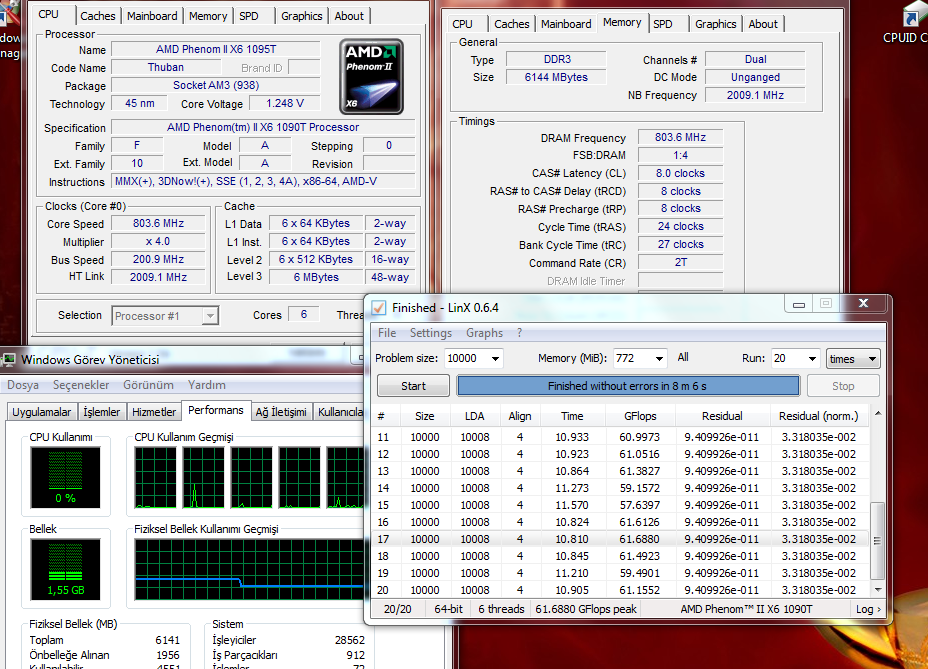
Task: Open the Yardım menu in Task Manager
Action: (207, 385)
